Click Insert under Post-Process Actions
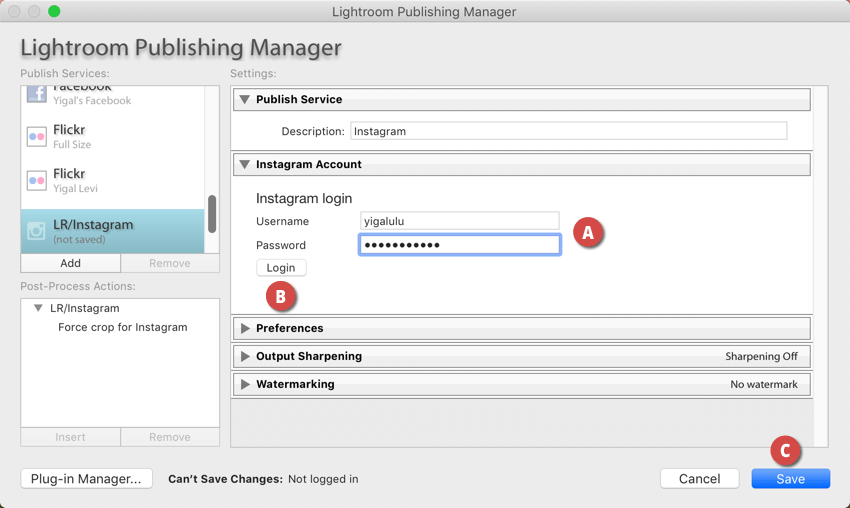Image resolution: width=850 pixels, height=508 pixels. tap(70, 437)
